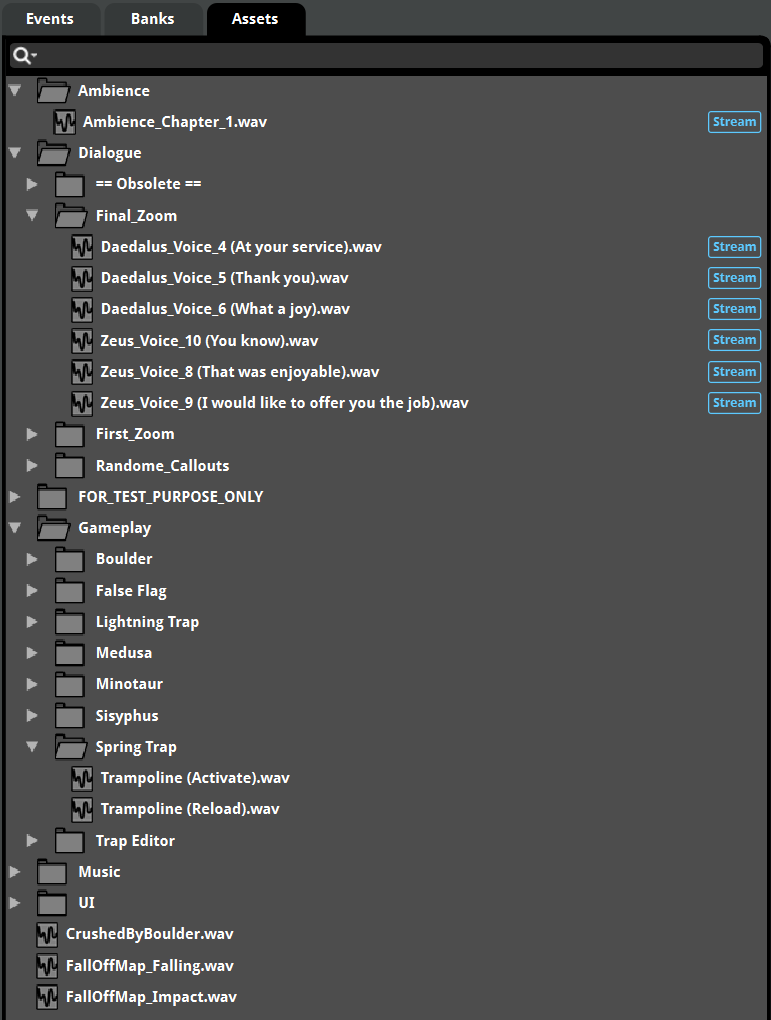Expand the FOR_TEST_PURPOSE_ONLY folder arrow
Image resolution: width=771 pixels, height=1020 pixels.
tap(15, 496)
